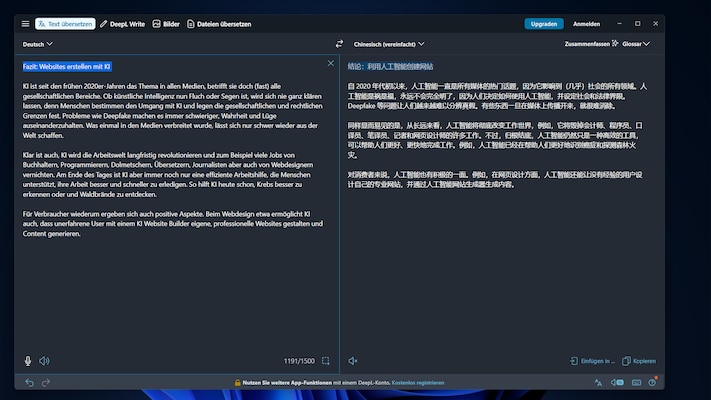
Task: Redo the last edit
Action: (x=46, y=383)
